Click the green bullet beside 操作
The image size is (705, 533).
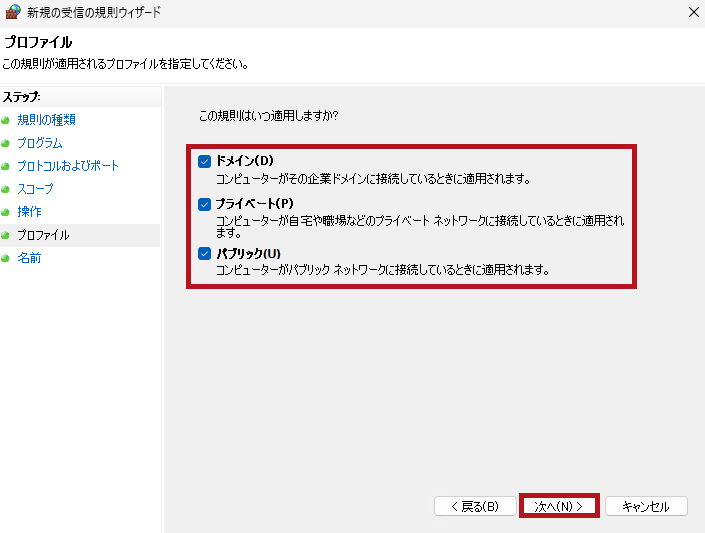(x=5, y=212)
